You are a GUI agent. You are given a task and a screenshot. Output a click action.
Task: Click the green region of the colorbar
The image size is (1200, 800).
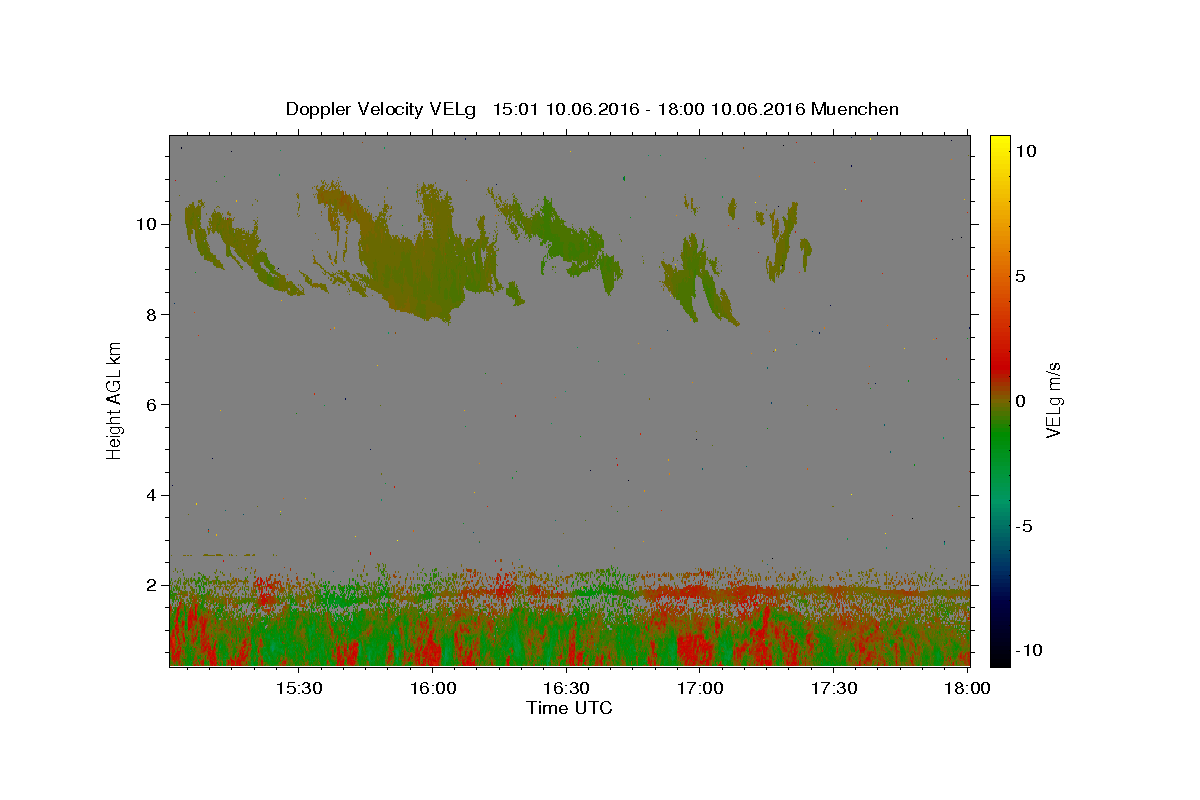click(x=999, y=450)
